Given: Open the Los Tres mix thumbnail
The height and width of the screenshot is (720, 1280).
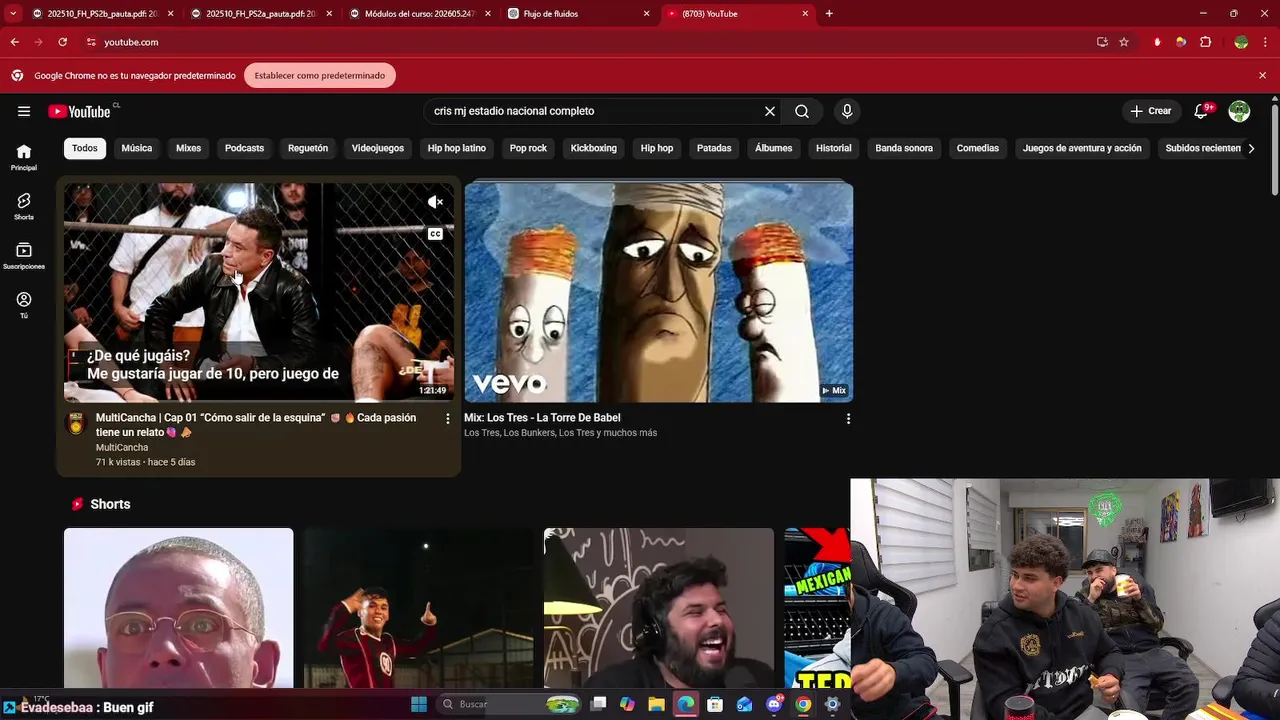Looking at the screenshot, I should (658, 292).
